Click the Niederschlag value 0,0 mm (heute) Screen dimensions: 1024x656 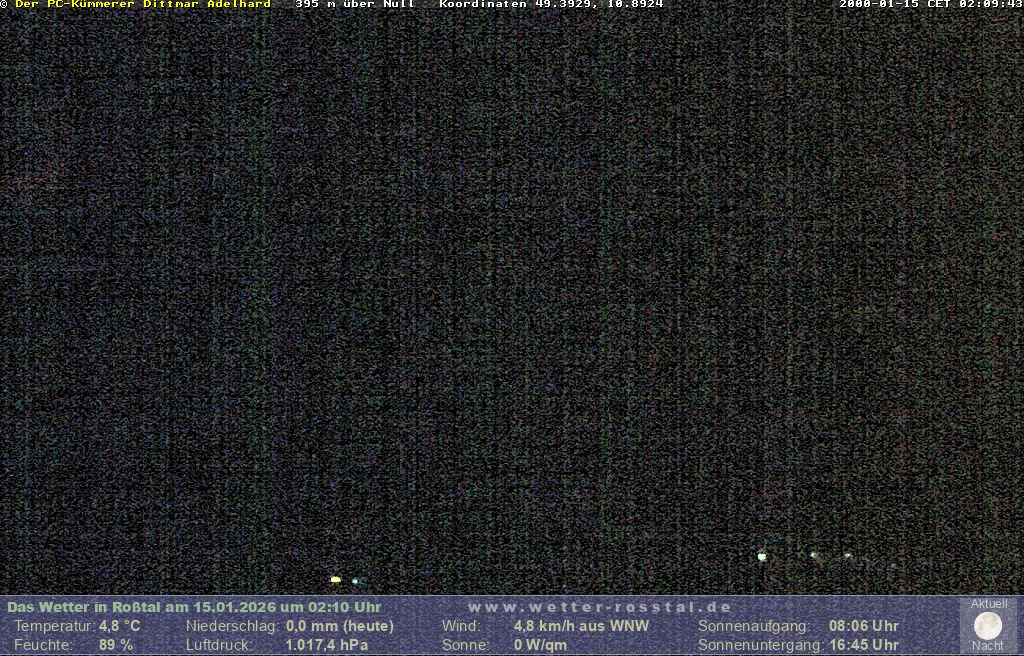coord(340,626)
